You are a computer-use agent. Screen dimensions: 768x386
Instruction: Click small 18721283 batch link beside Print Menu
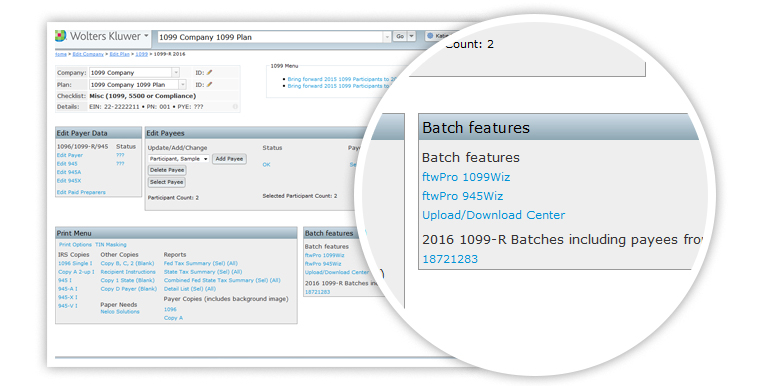[317, 292]
